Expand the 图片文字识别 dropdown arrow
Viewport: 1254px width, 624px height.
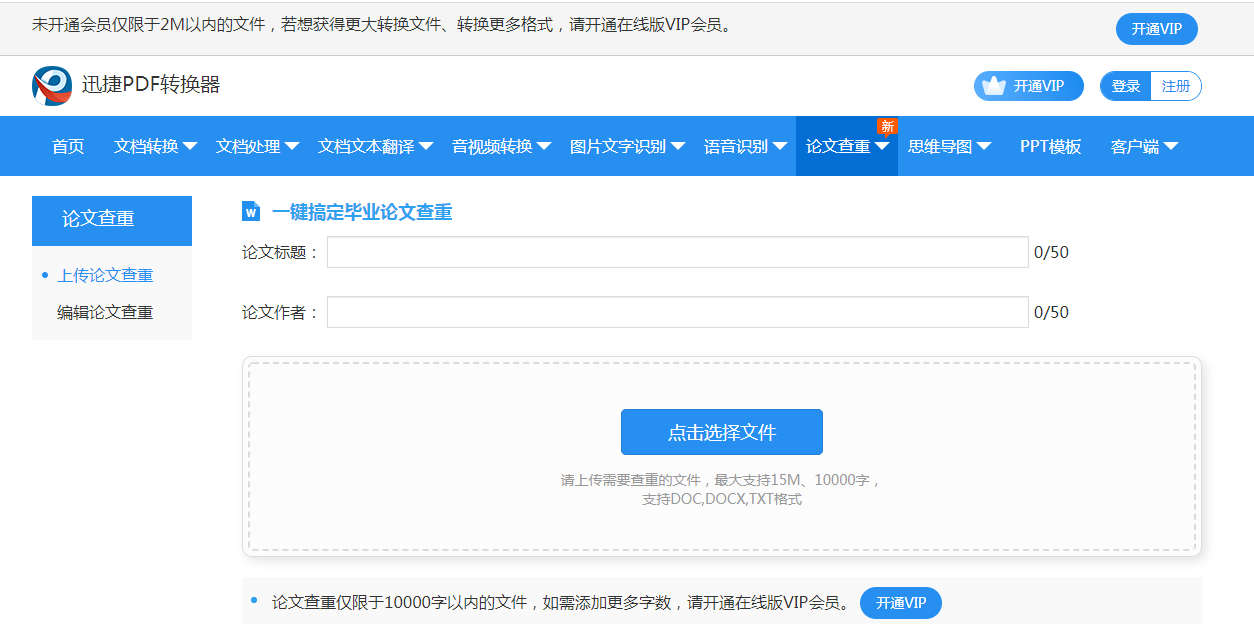pos(678,146)
